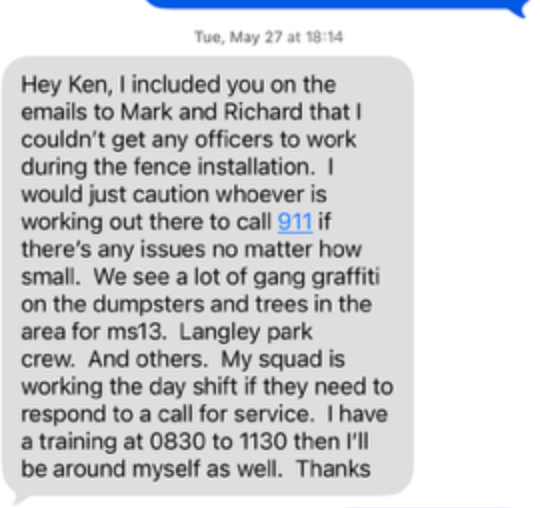Click the time "0830" in the message

178,442
